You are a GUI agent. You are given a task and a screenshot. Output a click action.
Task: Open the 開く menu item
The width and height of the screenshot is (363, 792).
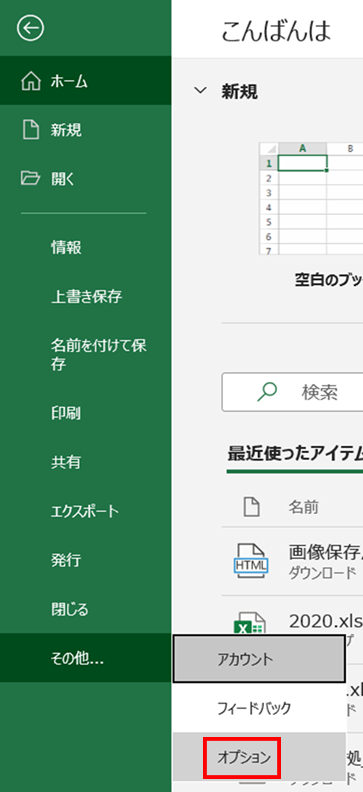(85, 178)
